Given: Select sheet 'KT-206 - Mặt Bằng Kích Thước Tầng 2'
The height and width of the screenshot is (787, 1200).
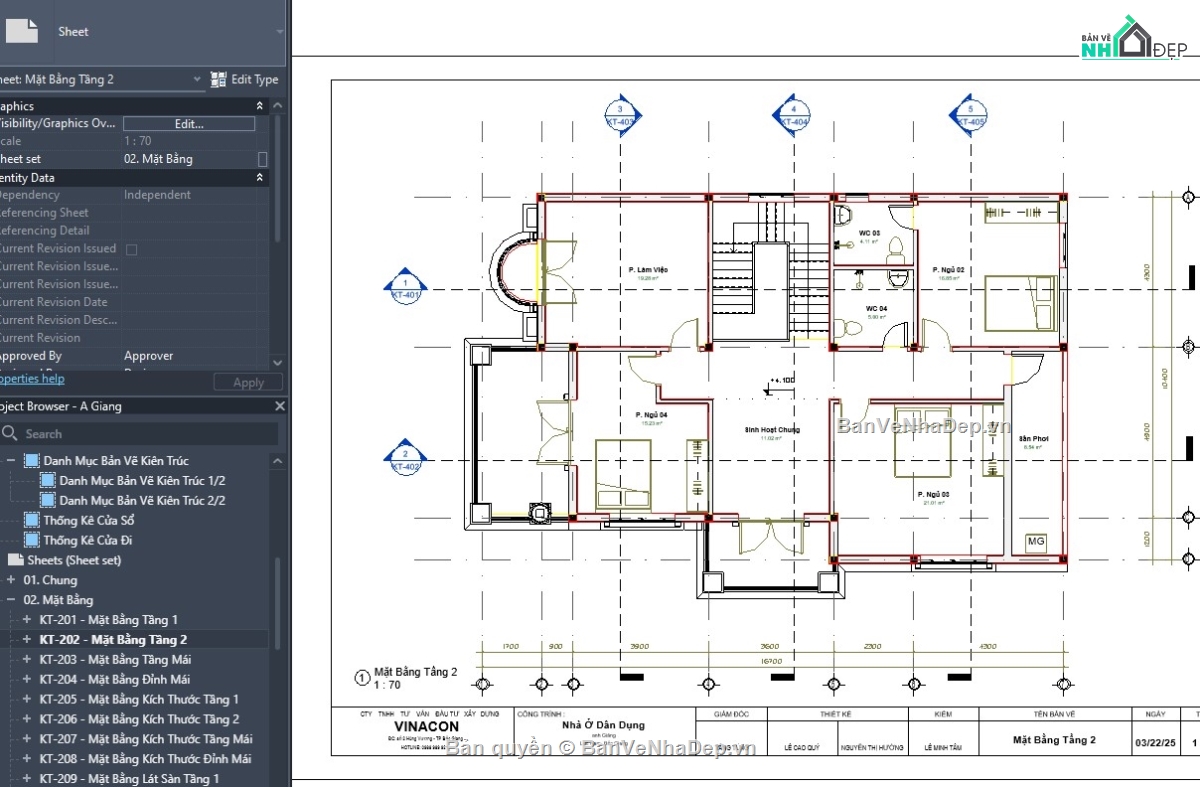Looking at the screenshot, I should point(139,719).
